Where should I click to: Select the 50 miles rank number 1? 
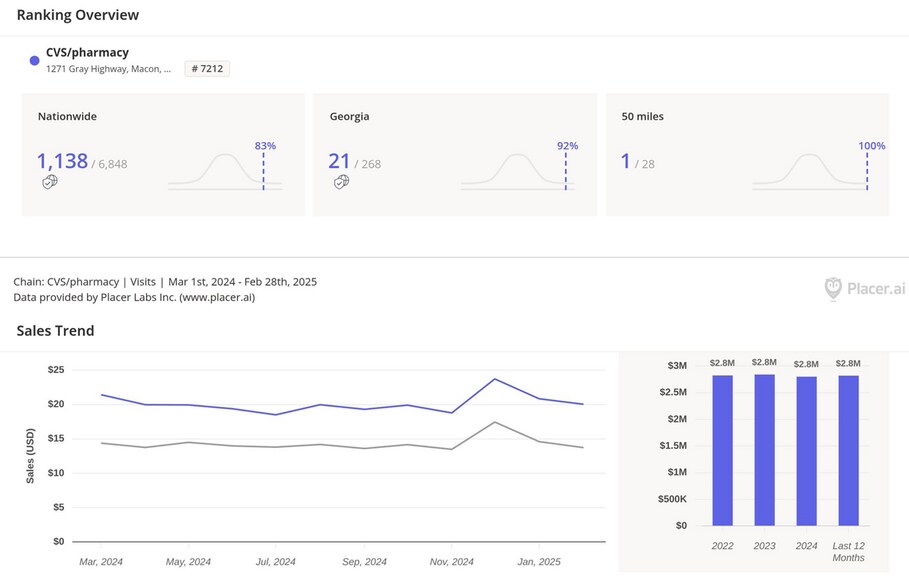(x=626, y=161)
